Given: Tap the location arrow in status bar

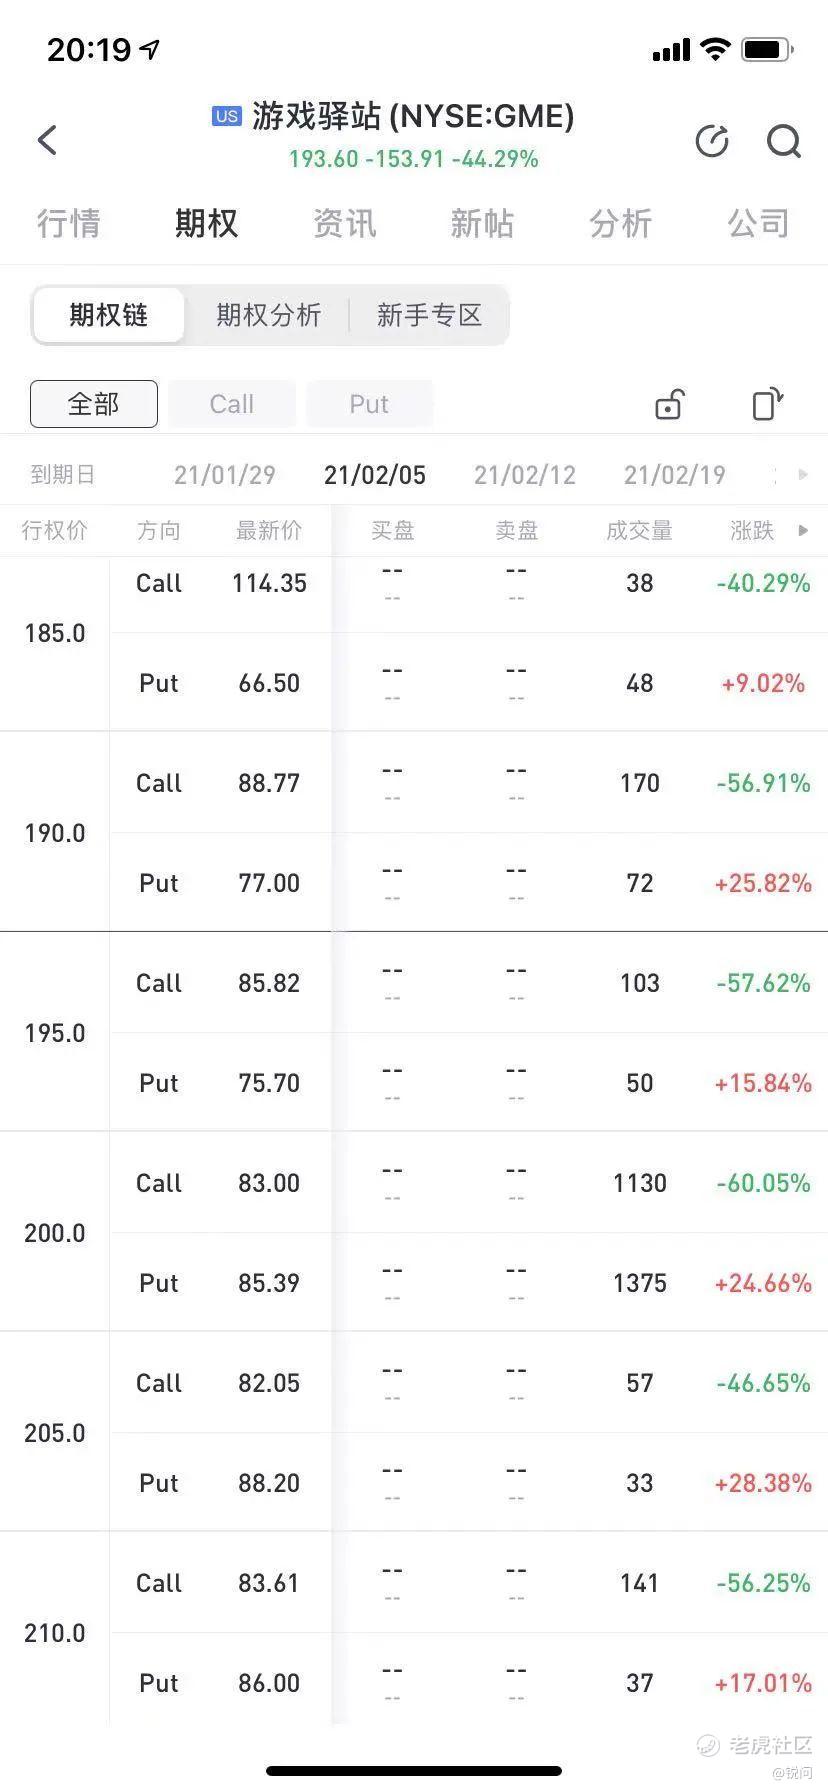Looking at the screenshot, I should 150,49.
